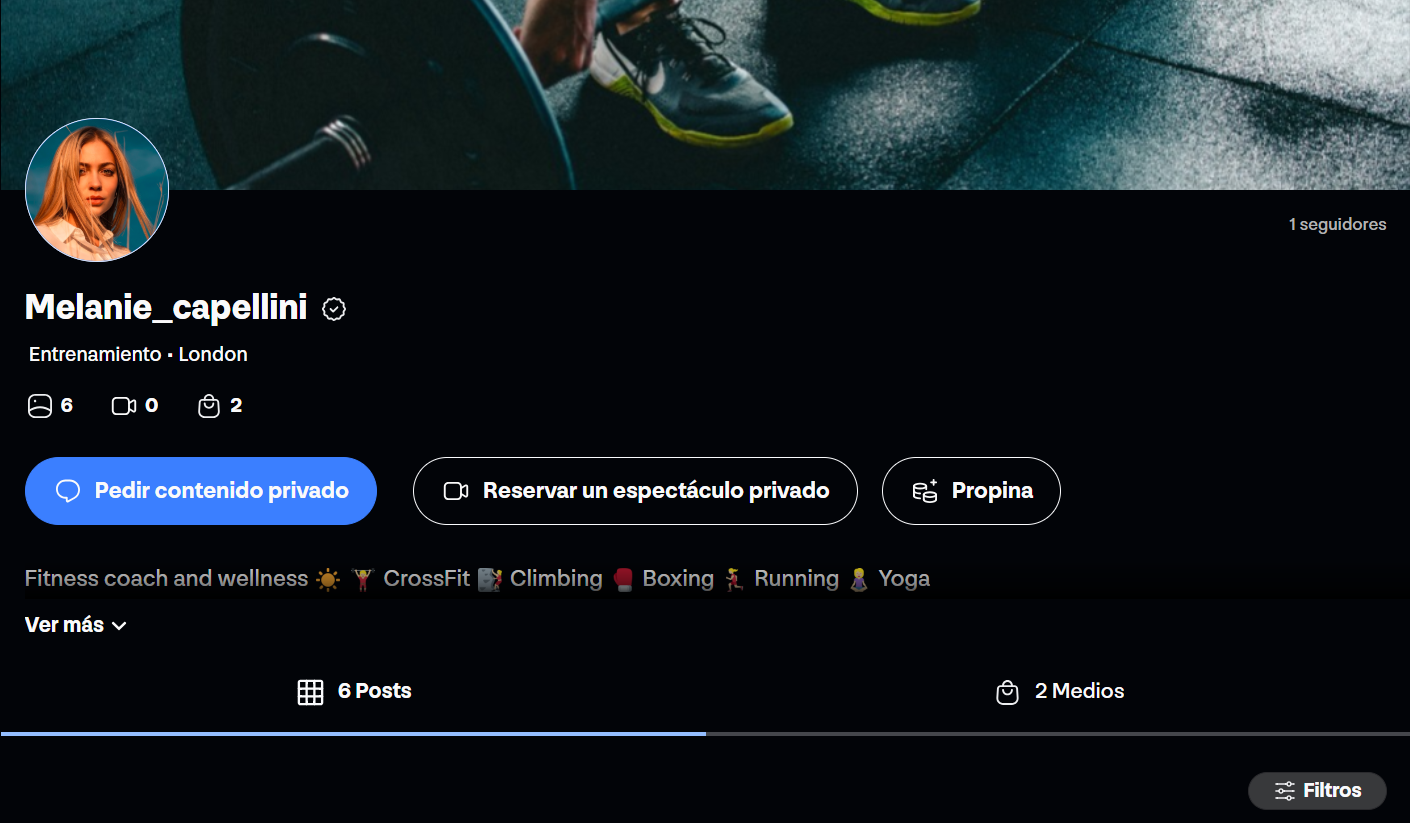This screenshot has width=1410, height=823.
Task: Click the verified badge beside Melanie_capellini
Action: tap(334, 309)
